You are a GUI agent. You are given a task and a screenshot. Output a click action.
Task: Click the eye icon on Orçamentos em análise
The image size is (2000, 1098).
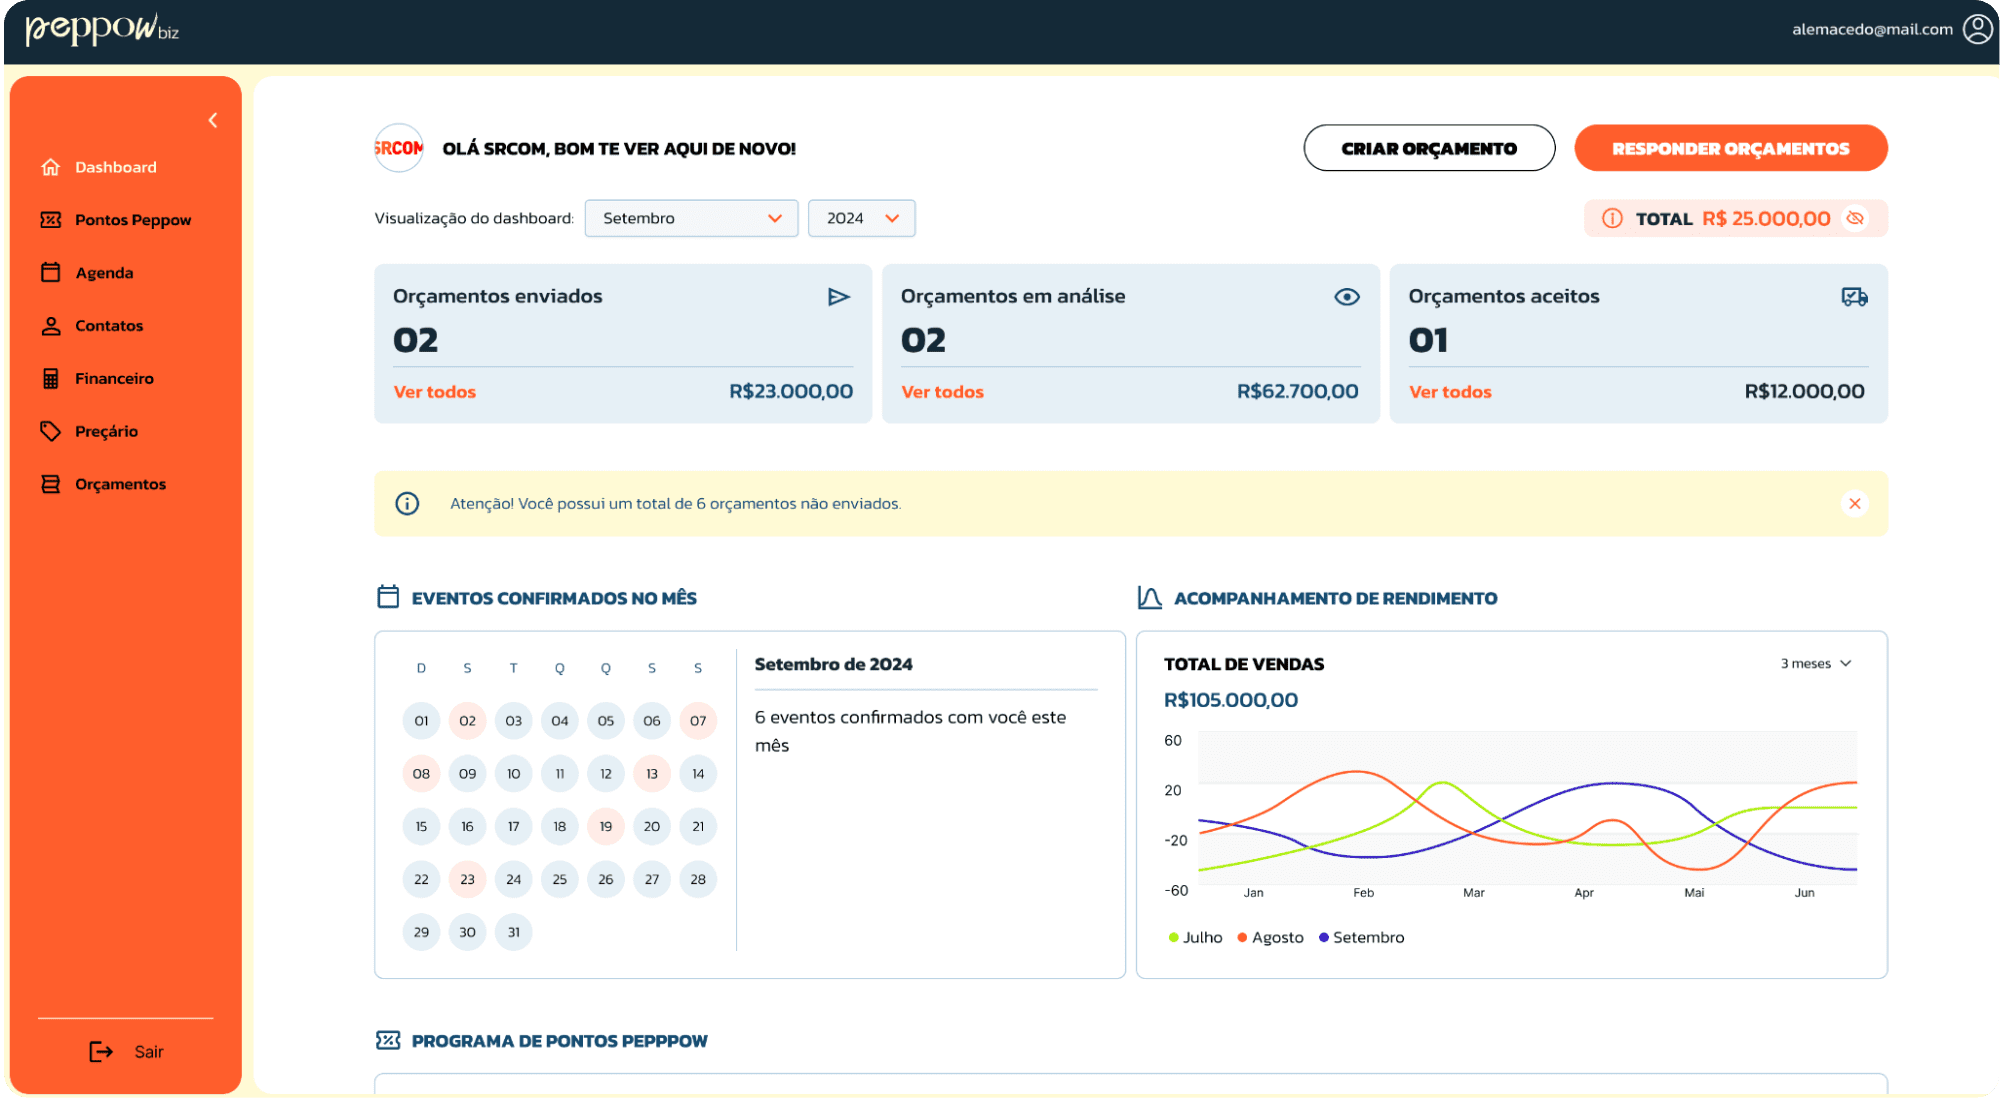click(1346, 297)
